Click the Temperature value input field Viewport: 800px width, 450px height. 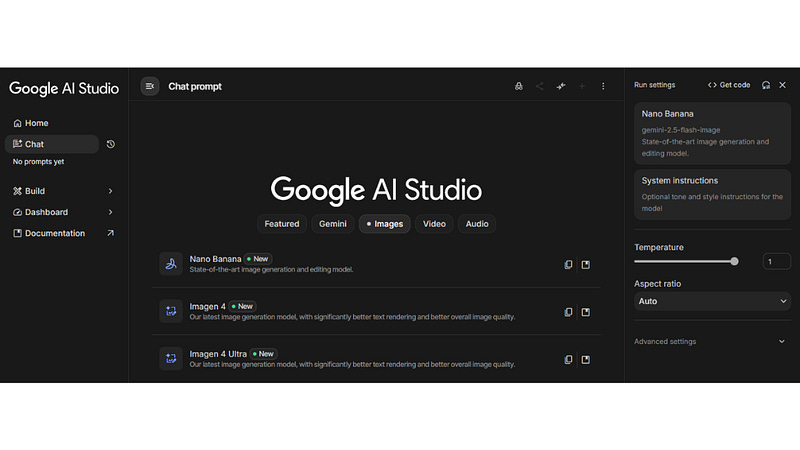pos(777,261)
